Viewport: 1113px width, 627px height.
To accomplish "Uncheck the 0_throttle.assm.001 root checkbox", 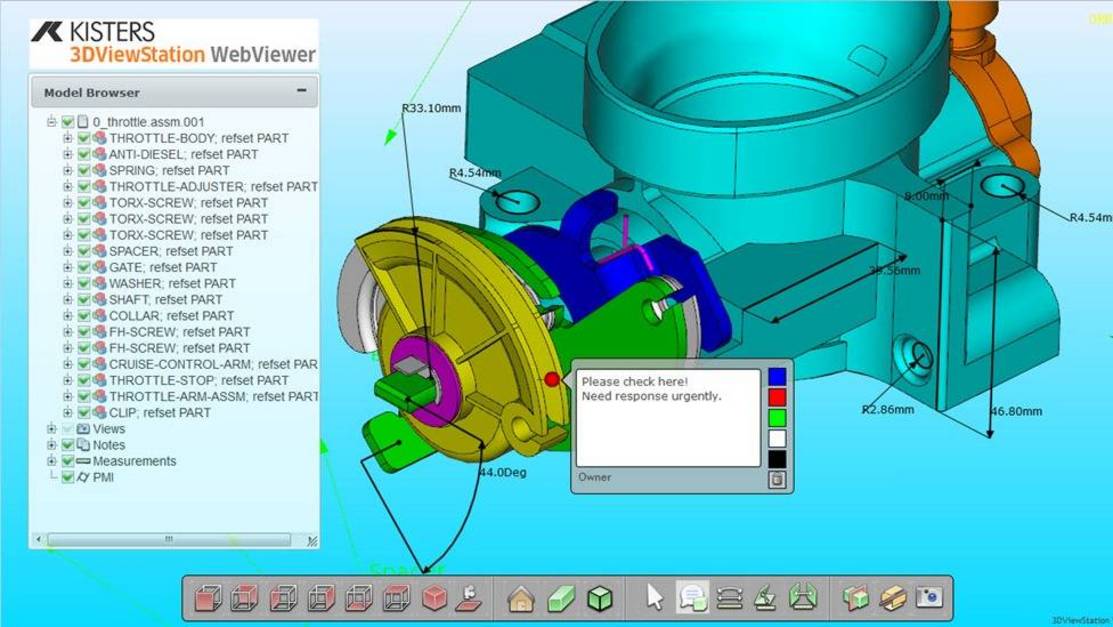I will point(68,122).
